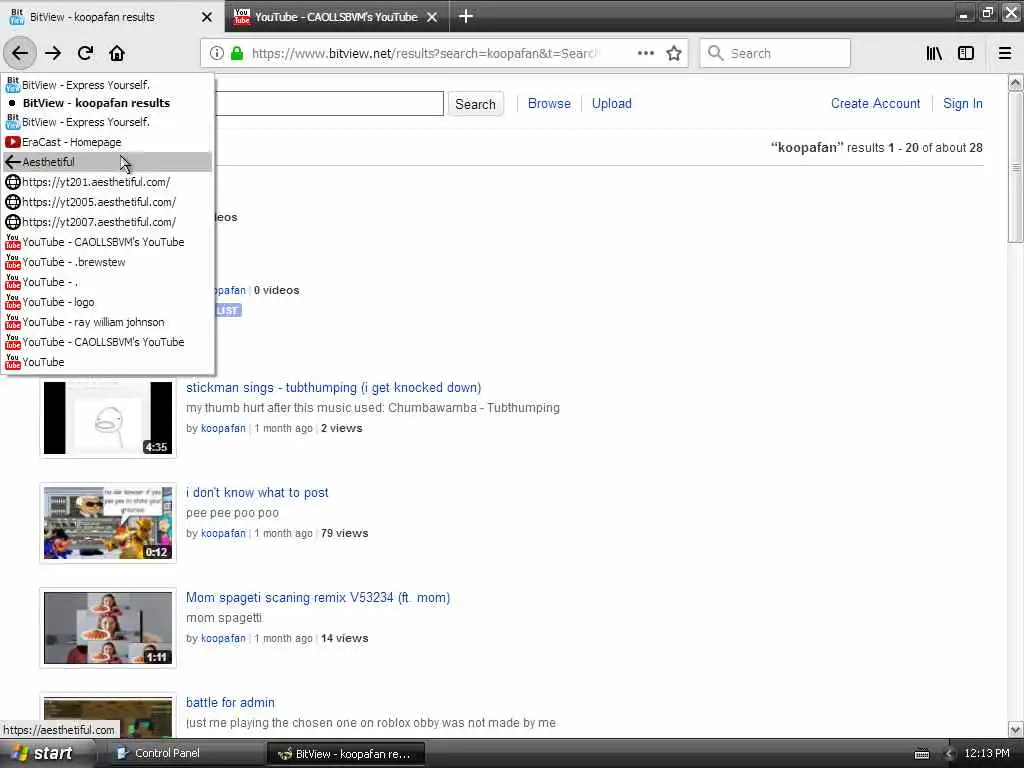Open the Library icon in toolbar
The width and height of the screenshot is (1024, 768).
934,53
